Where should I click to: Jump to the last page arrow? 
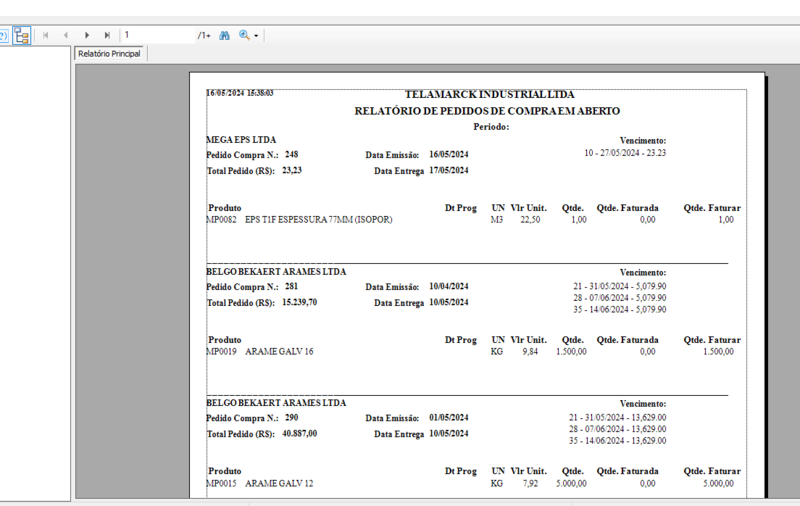click(x=107, y=35)
